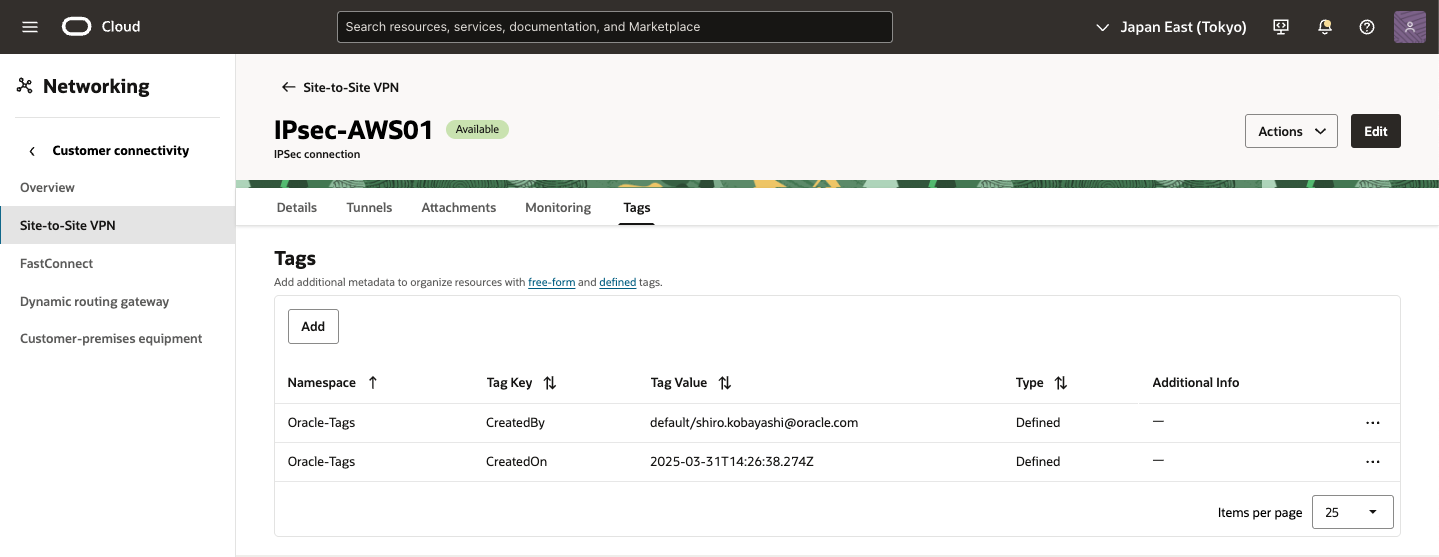
Task: Click the Defined type in CreatedOn row
Action: pyautogui.click(x=1038, y=462)
